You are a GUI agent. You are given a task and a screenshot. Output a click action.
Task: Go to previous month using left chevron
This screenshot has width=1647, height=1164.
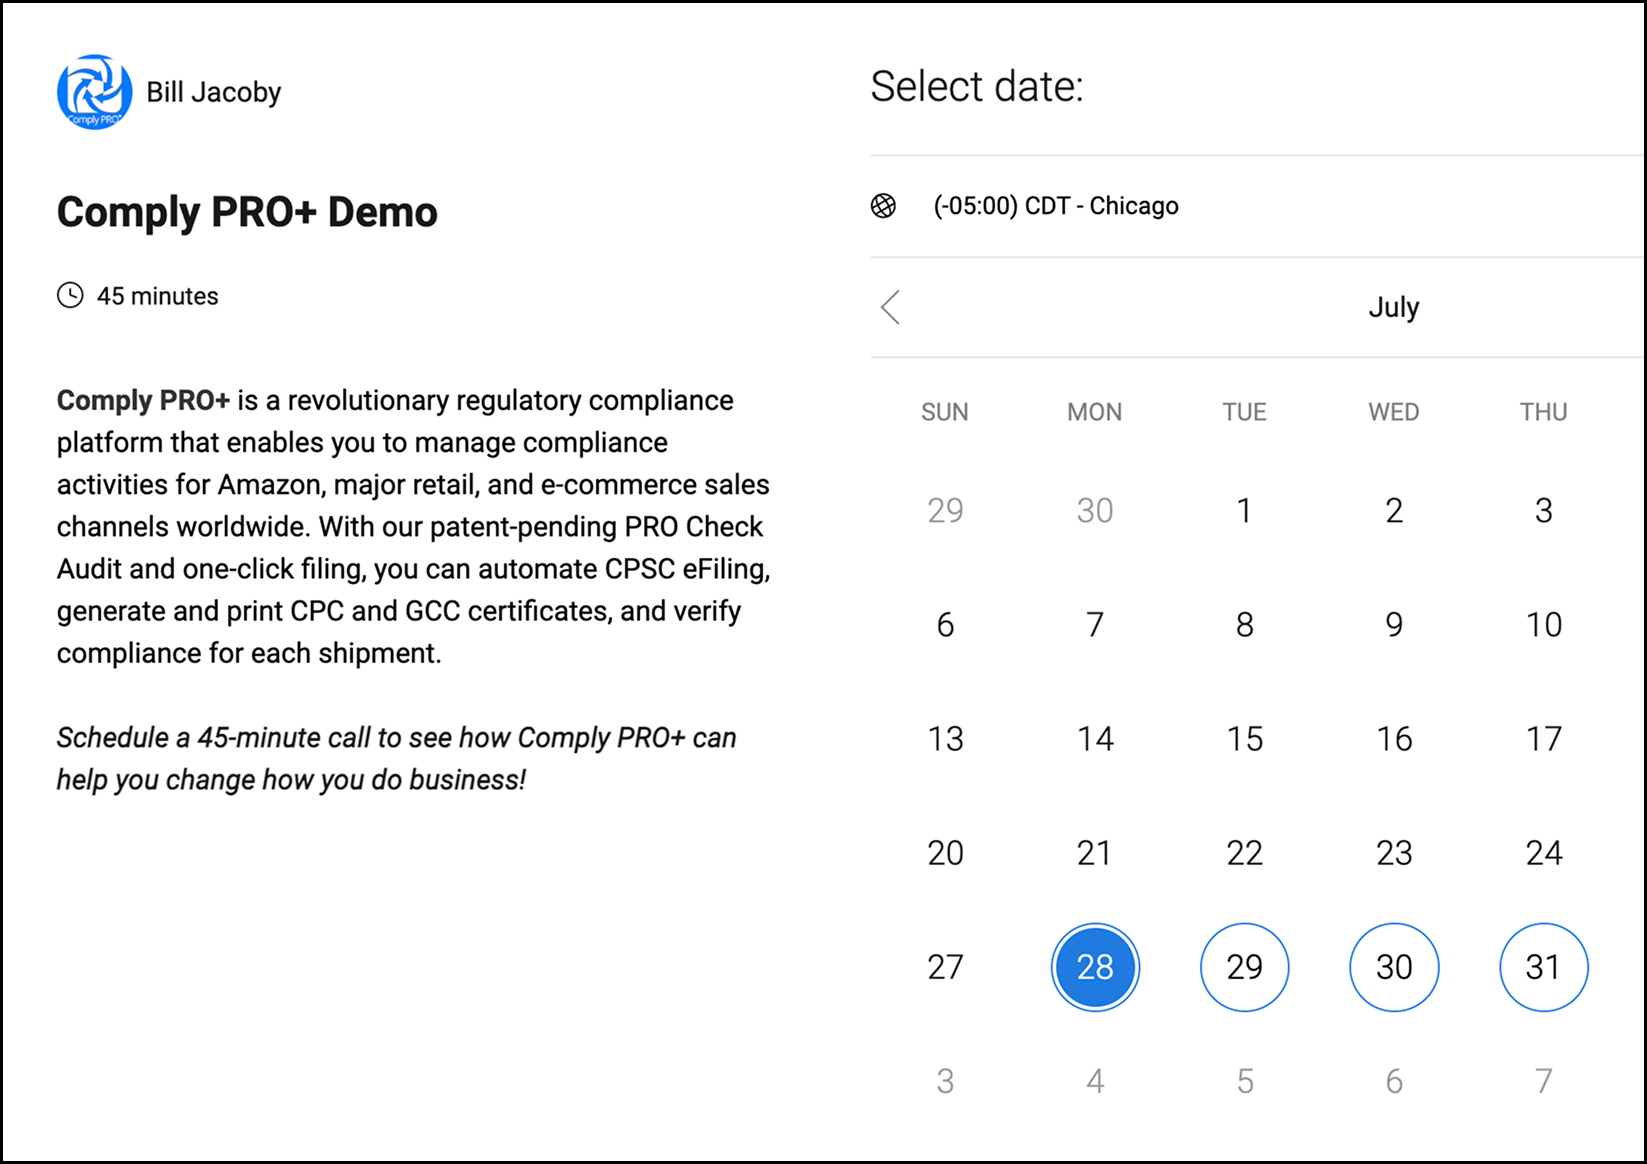(891, 307)
